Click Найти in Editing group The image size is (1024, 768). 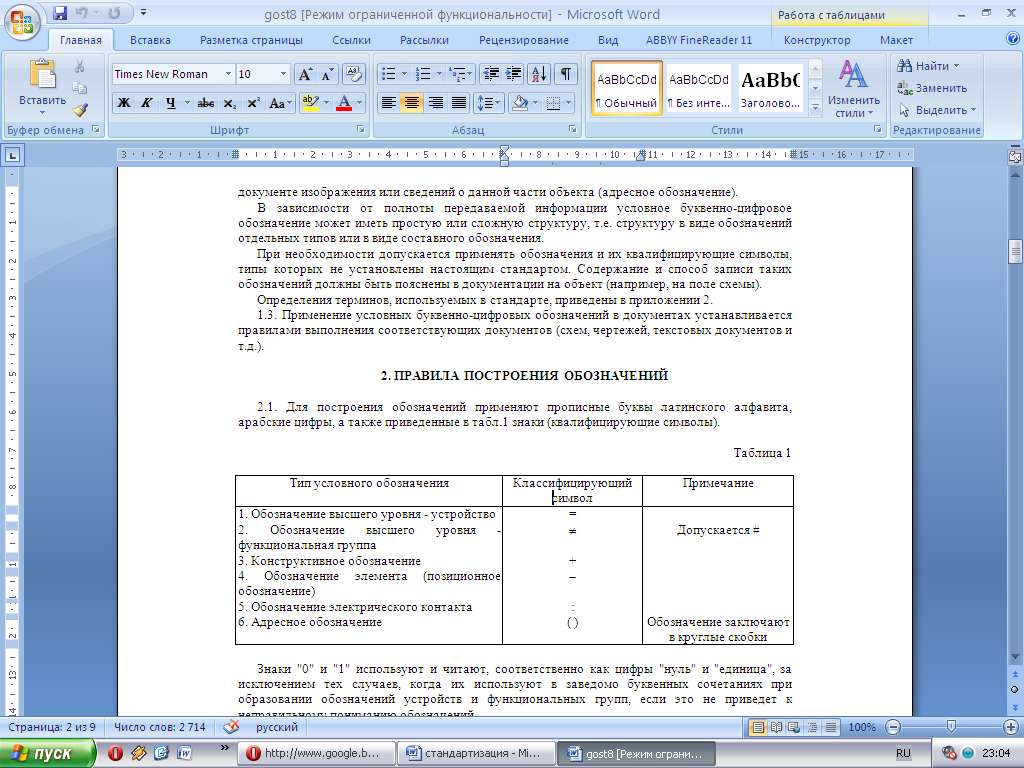928,66
